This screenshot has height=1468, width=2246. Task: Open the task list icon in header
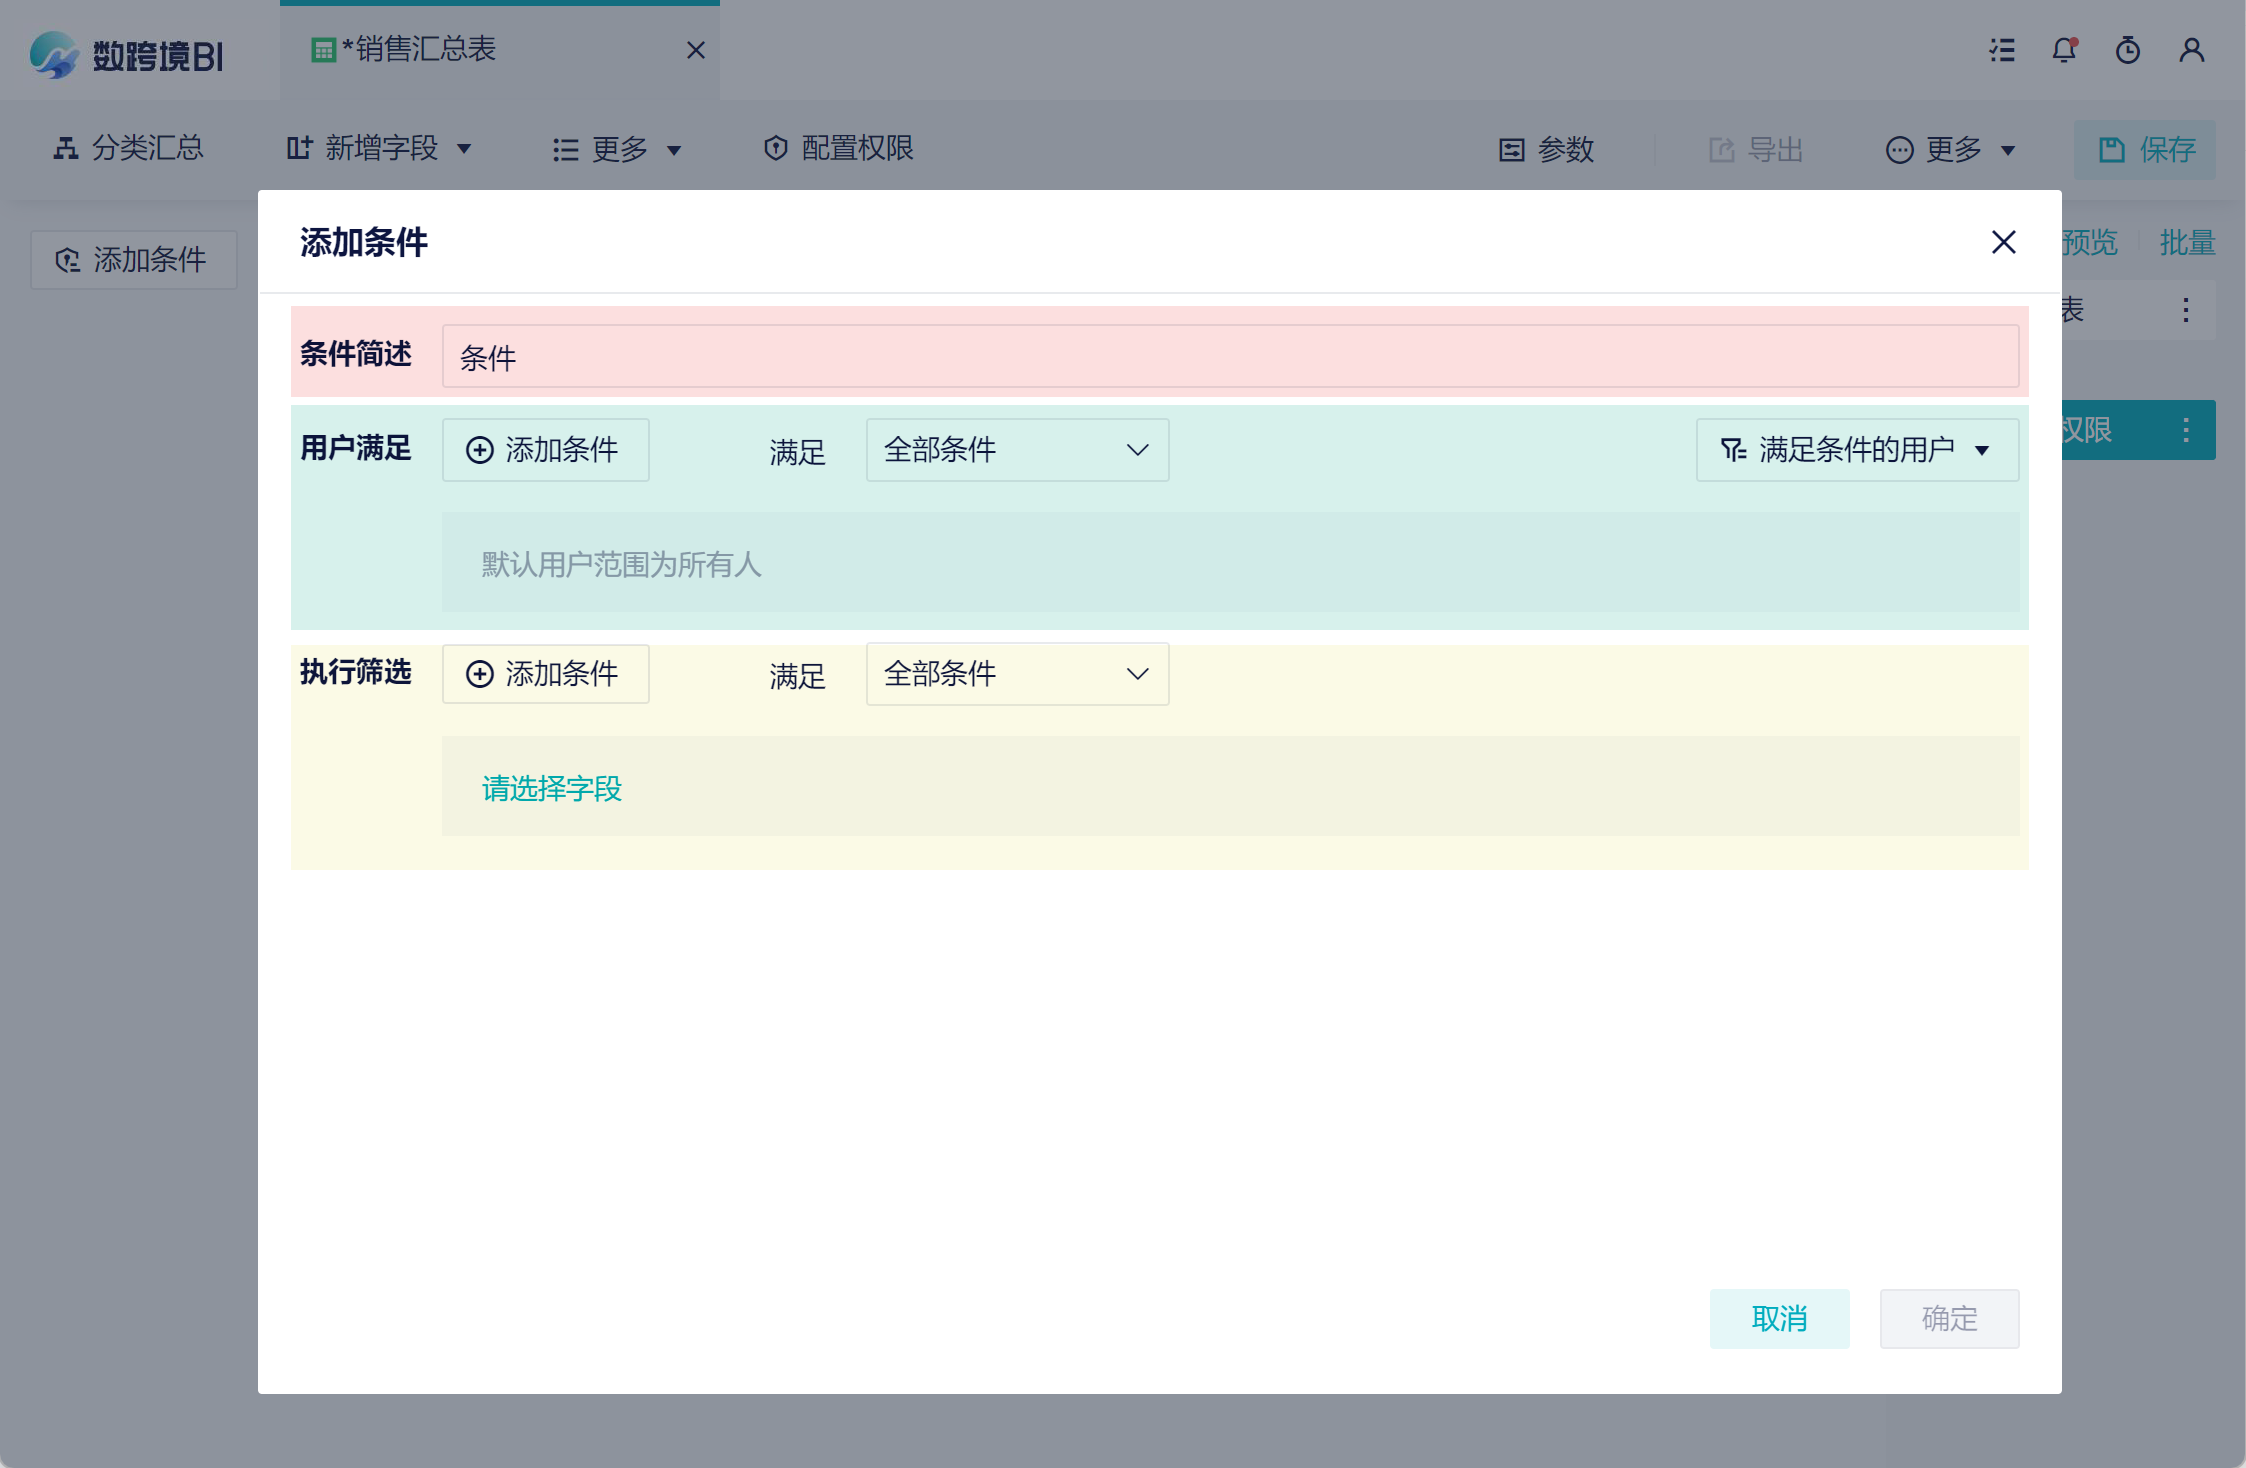(2002, 50)
